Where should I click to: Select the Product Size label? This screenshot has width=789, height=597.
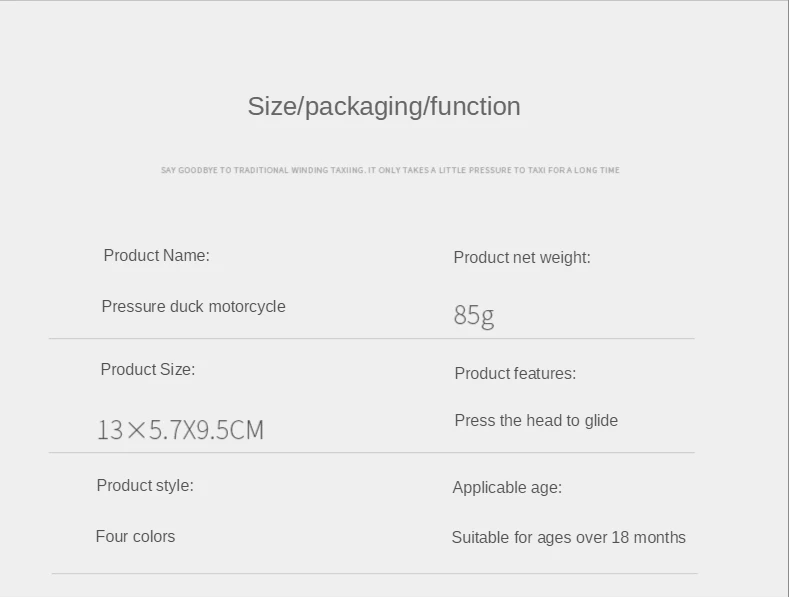pos(148,369)
